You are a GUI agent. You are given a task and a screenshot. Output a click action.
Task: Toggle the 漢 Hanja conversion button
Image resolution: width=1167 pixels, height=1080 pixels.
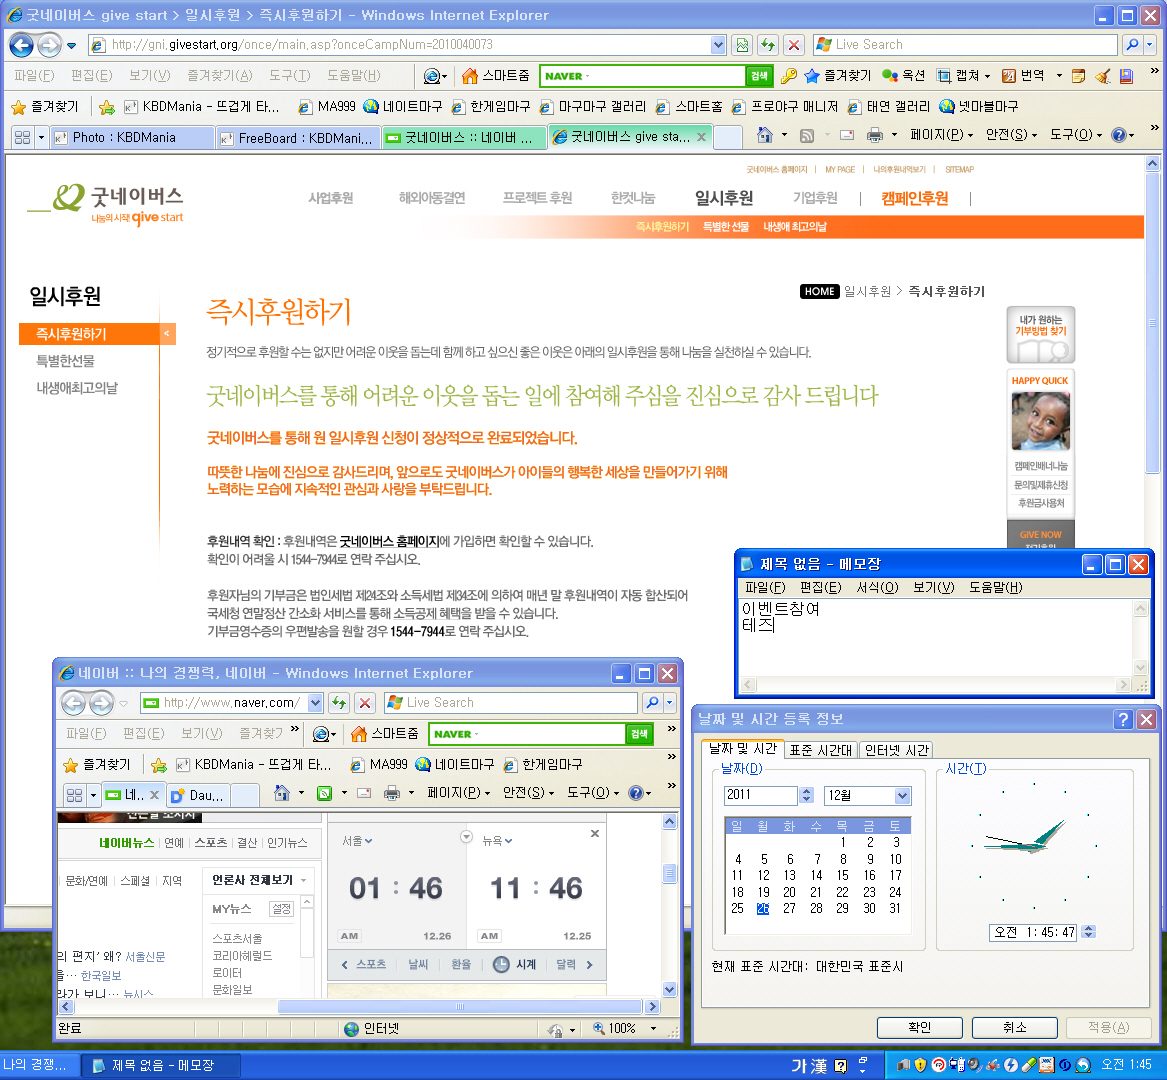(819, 1066)
